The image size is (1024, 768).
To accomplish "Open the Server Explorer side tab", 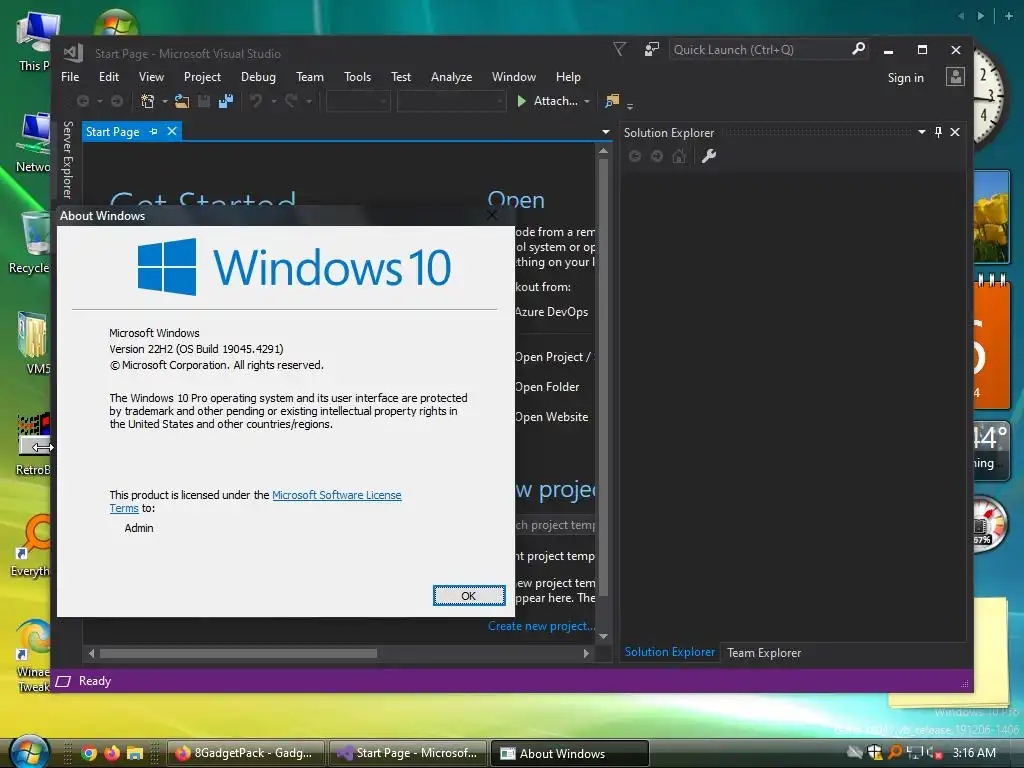I will click(67, 159).
